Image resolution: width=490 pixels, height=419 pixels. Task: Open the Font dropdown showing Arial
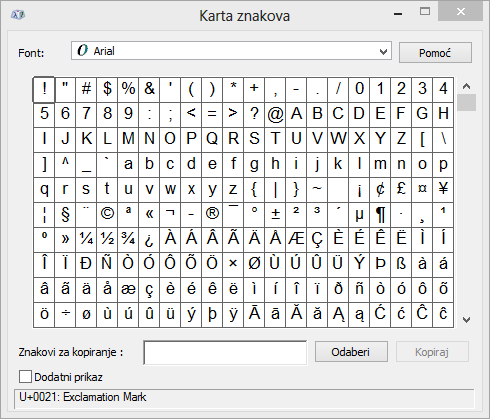(x=231, y=51)
